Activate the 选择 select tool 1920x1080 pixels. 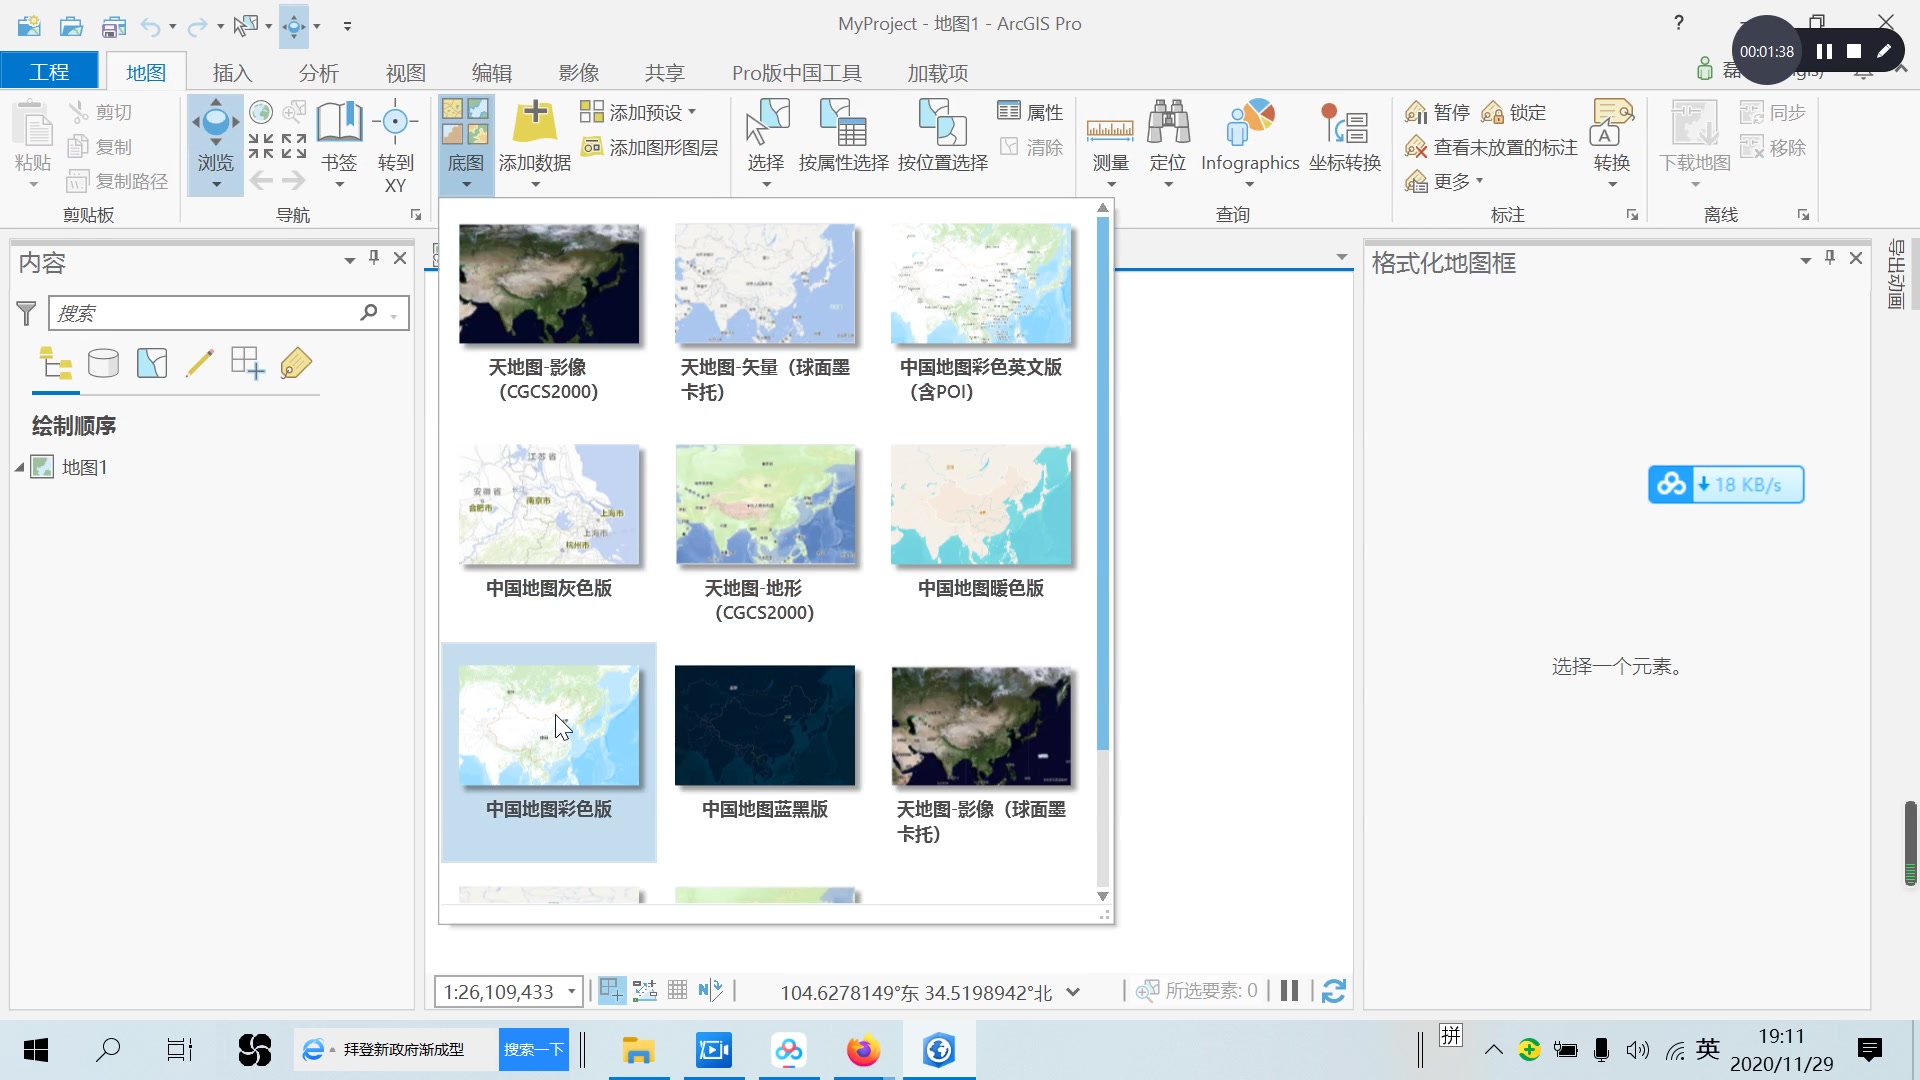click(x=766, y=145)
